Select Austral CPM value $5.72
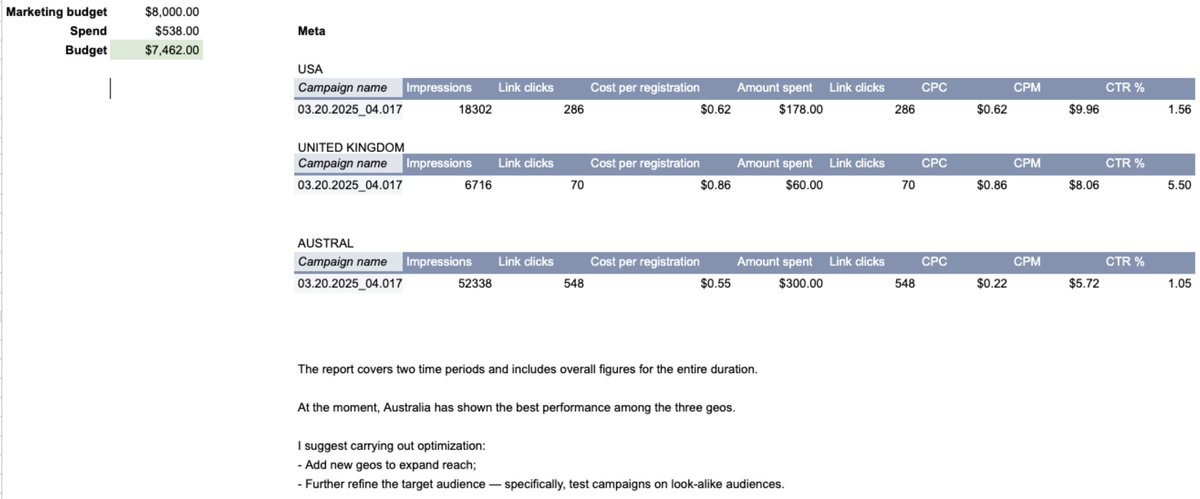1200x499 pixels. [1083, 283]
